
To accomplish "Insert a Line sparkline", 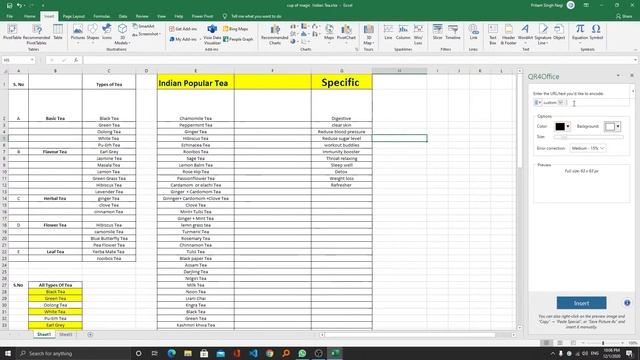I will coord(388,32).
